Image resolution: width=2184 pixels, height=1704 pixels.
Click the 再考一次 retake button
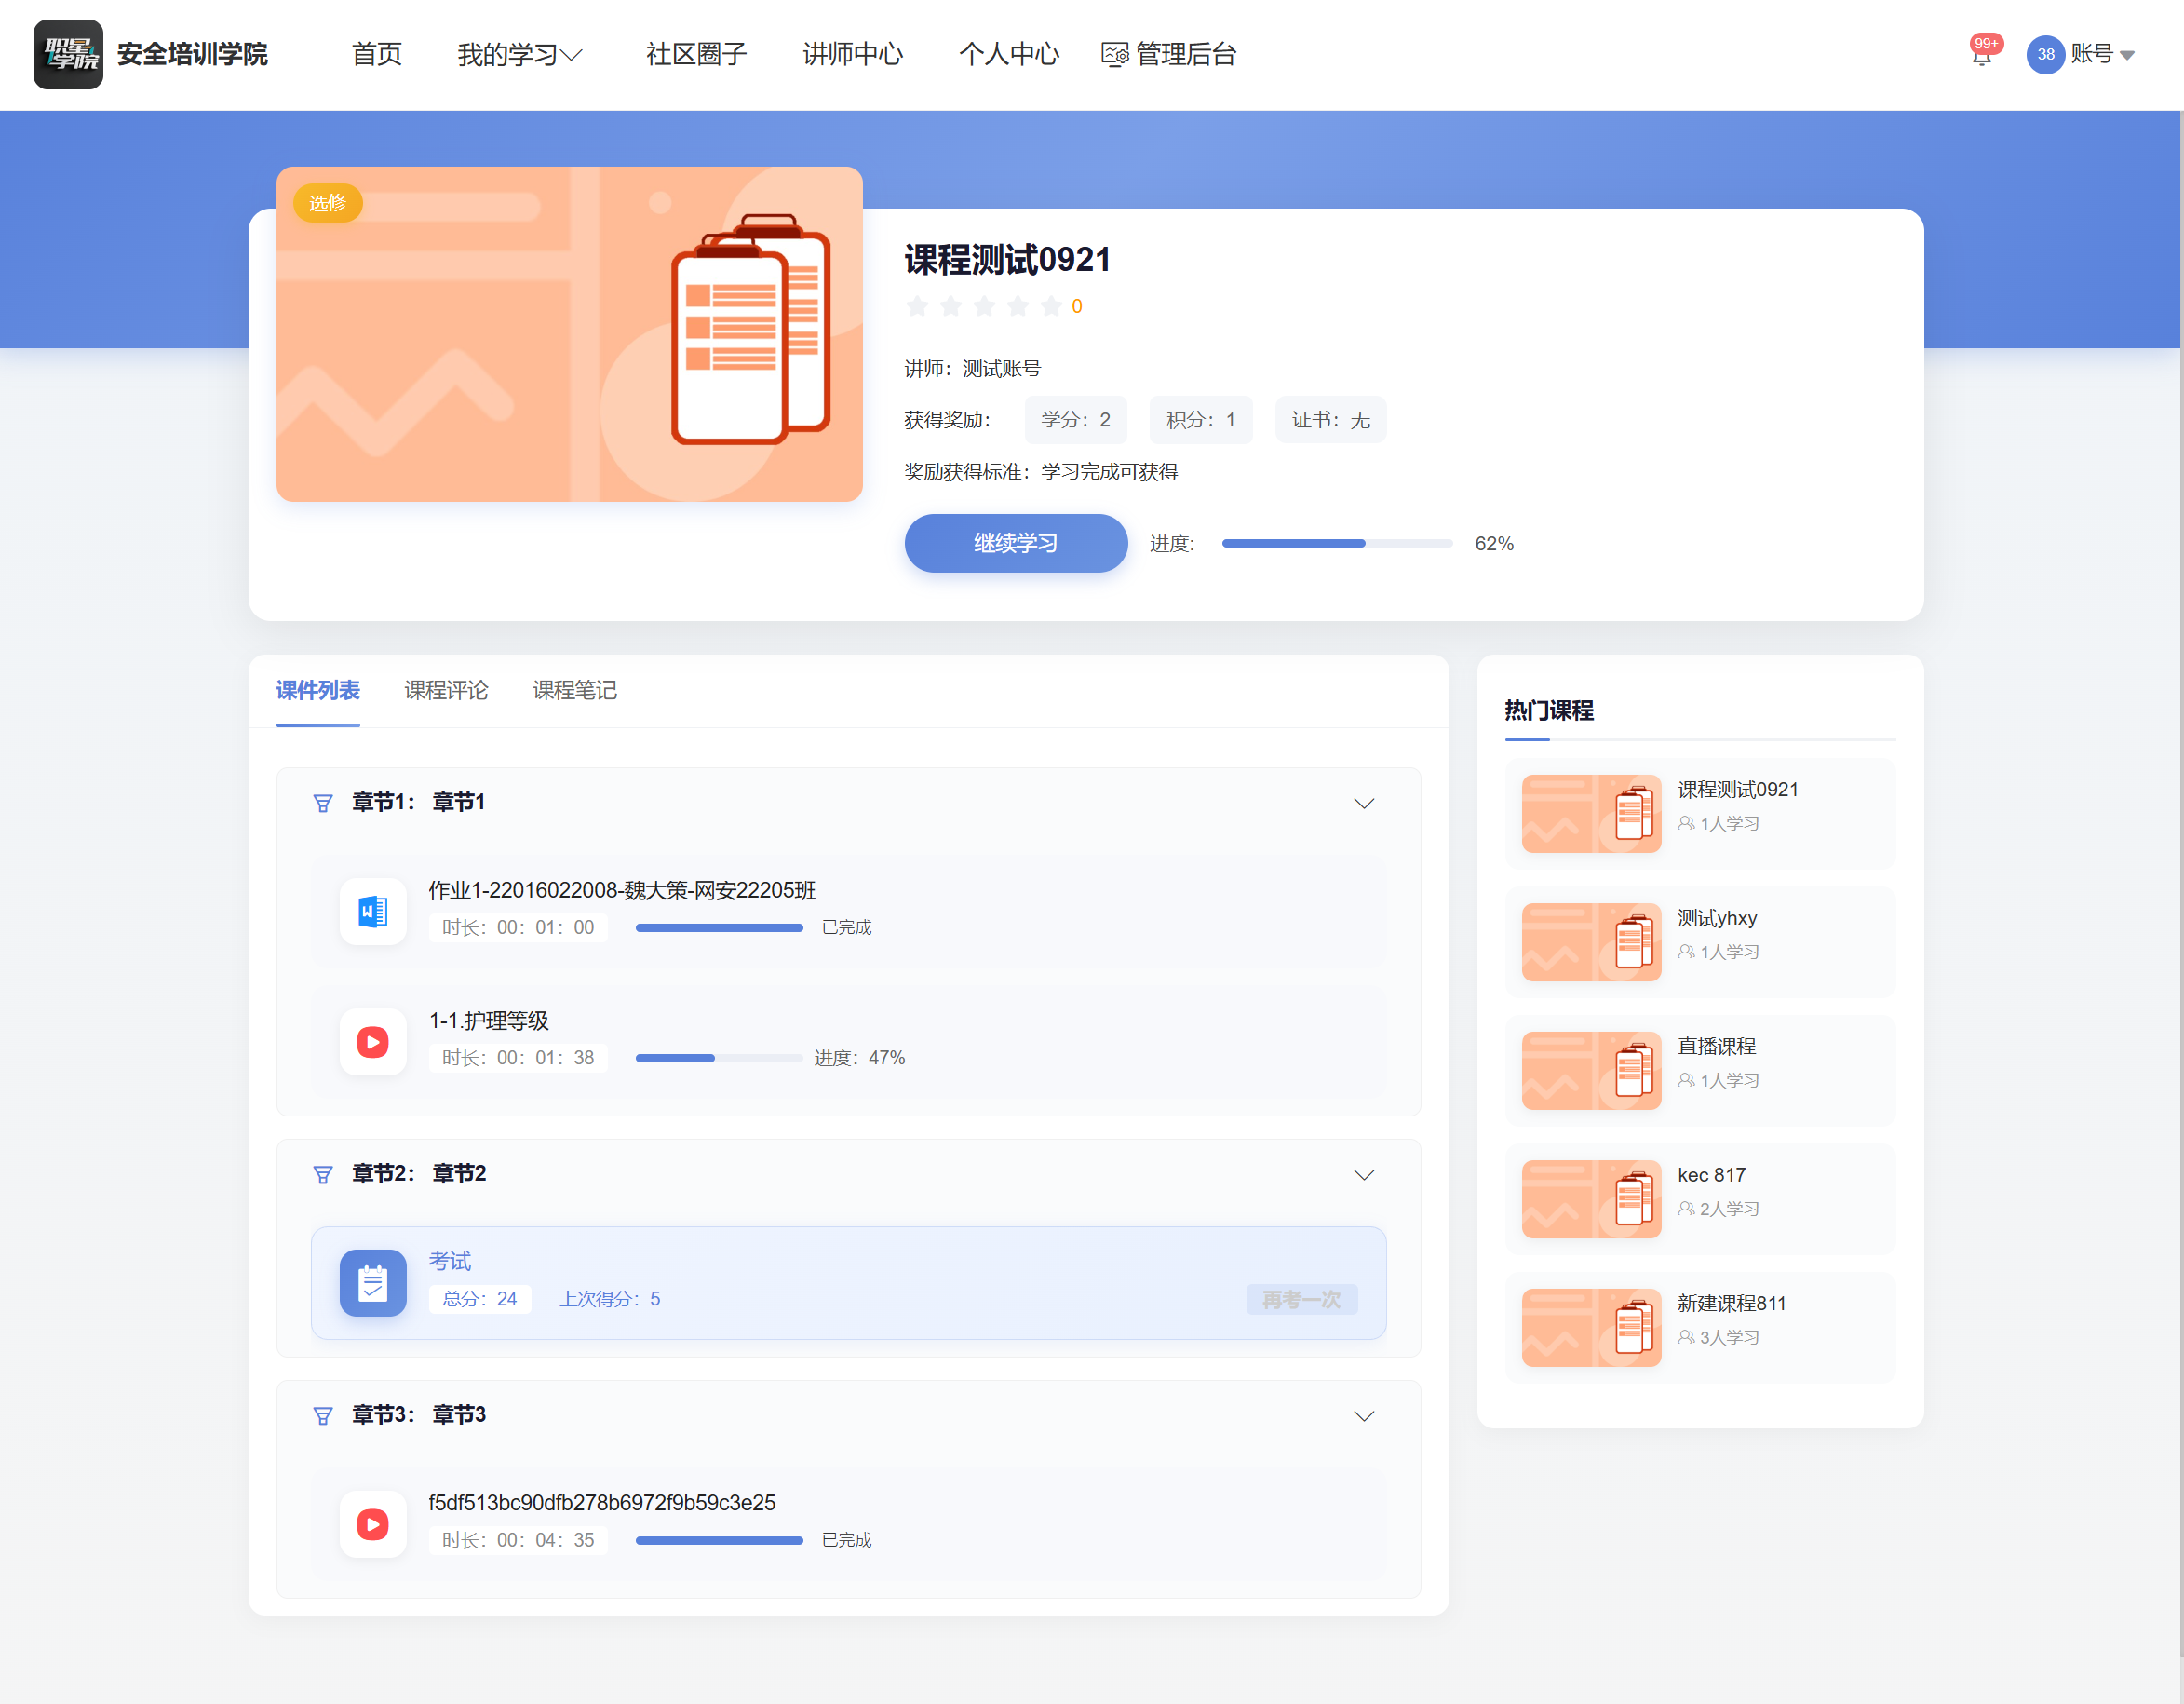tap(1301, 1299)
